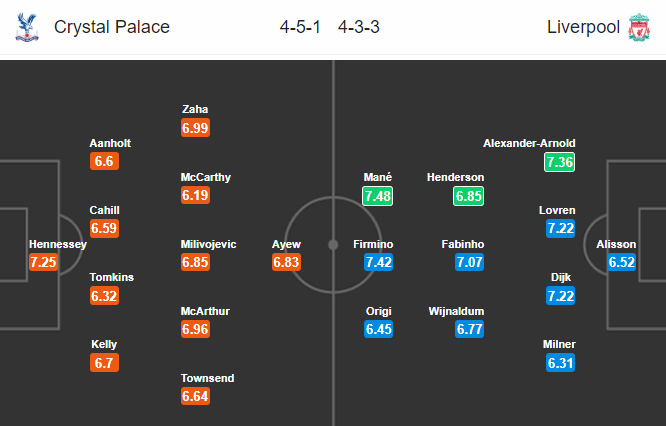The height and width of the screenshot is (426, 666).
Task: Click Alexander-Arnold's 7.36 rating badge
Action: point(560,162)
